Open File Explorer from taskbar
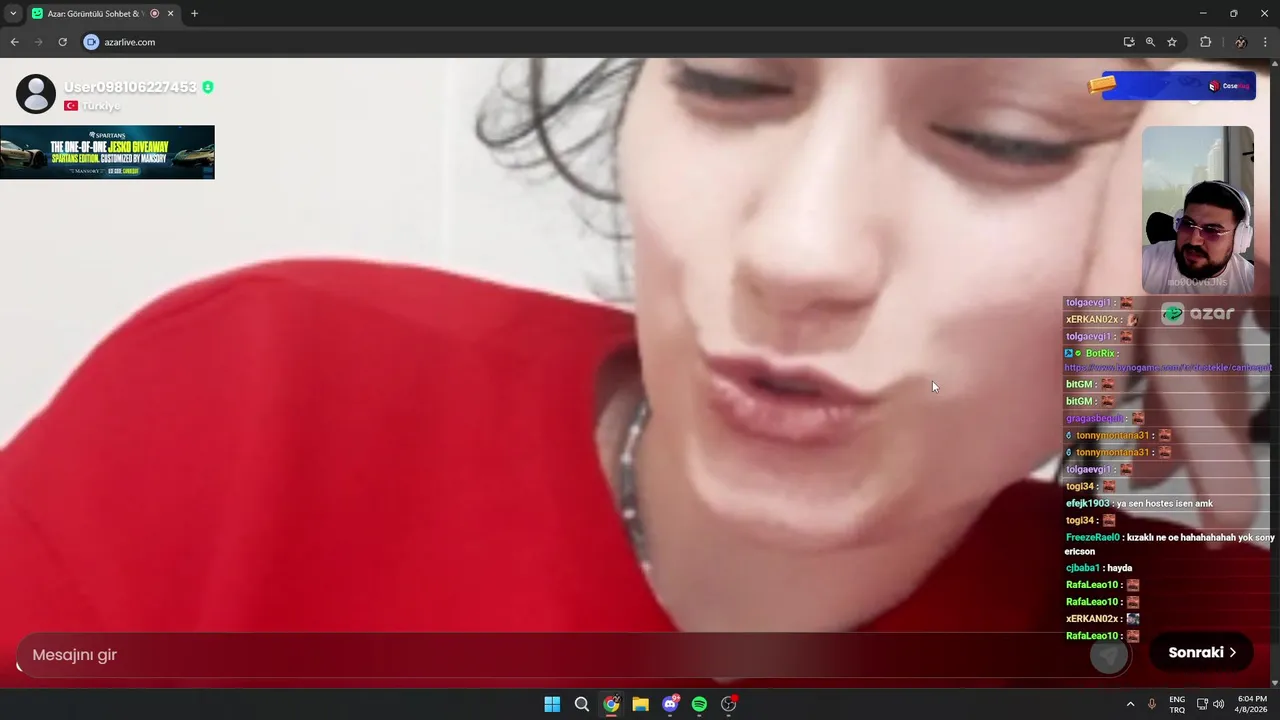 click(x=640, y=704)
